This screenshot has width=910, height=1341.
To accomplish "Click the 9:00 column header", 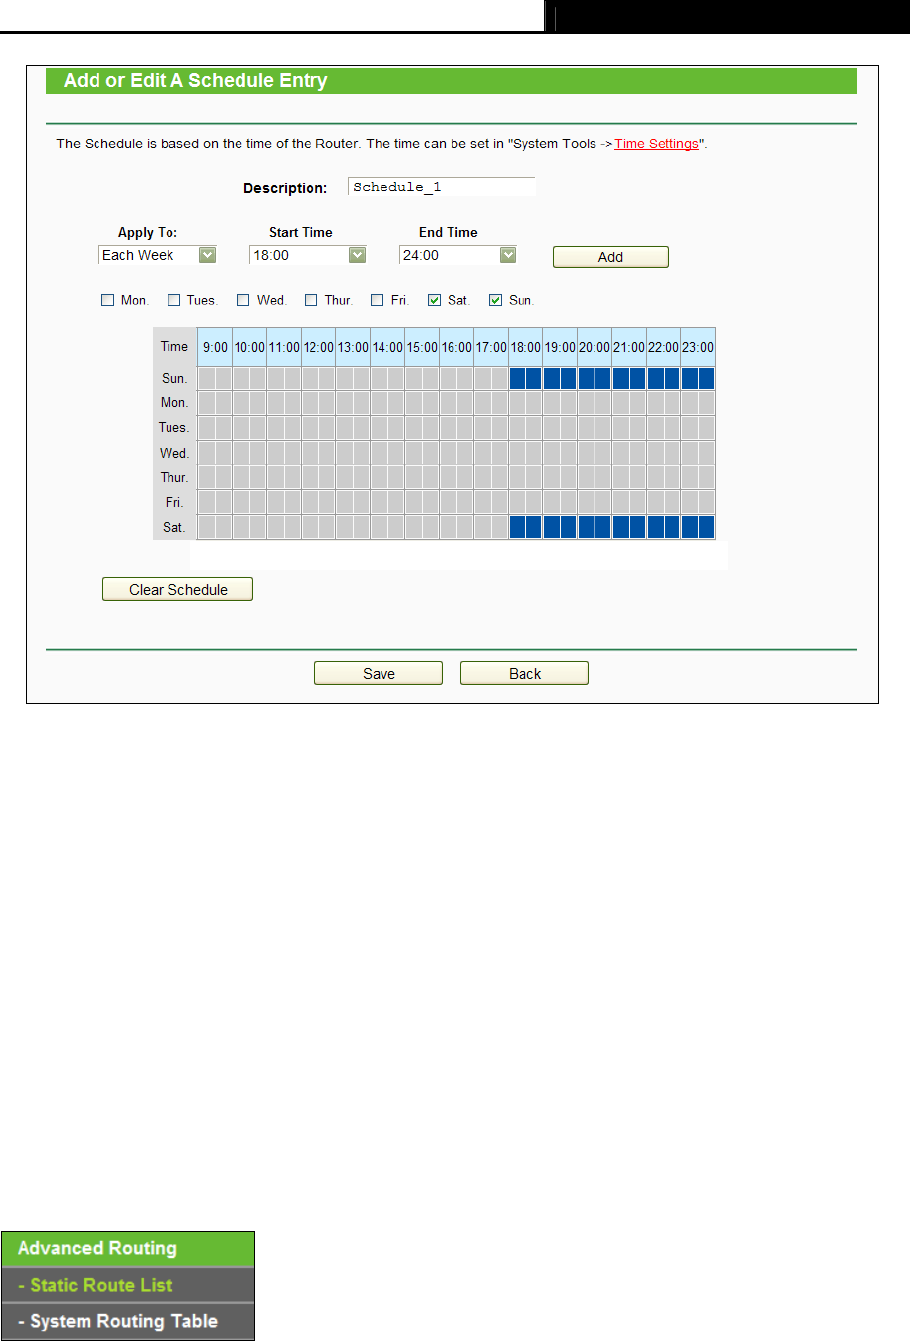I will [x=215, y=347].
